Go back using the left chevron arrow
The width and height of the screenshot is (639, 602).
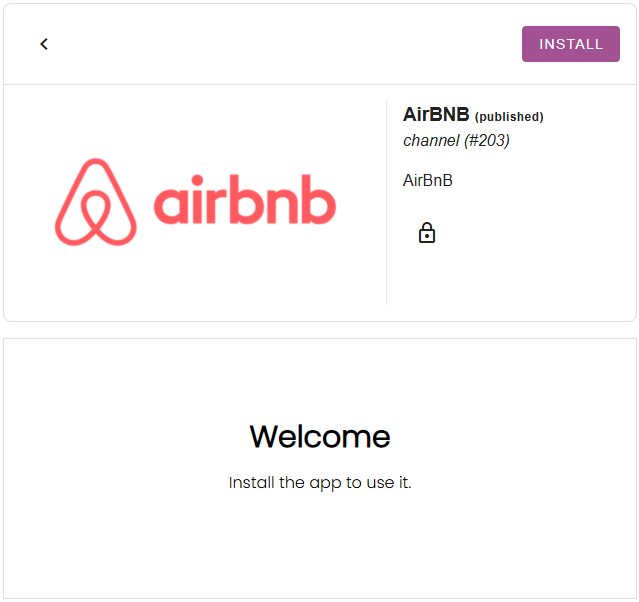point(44,44)
